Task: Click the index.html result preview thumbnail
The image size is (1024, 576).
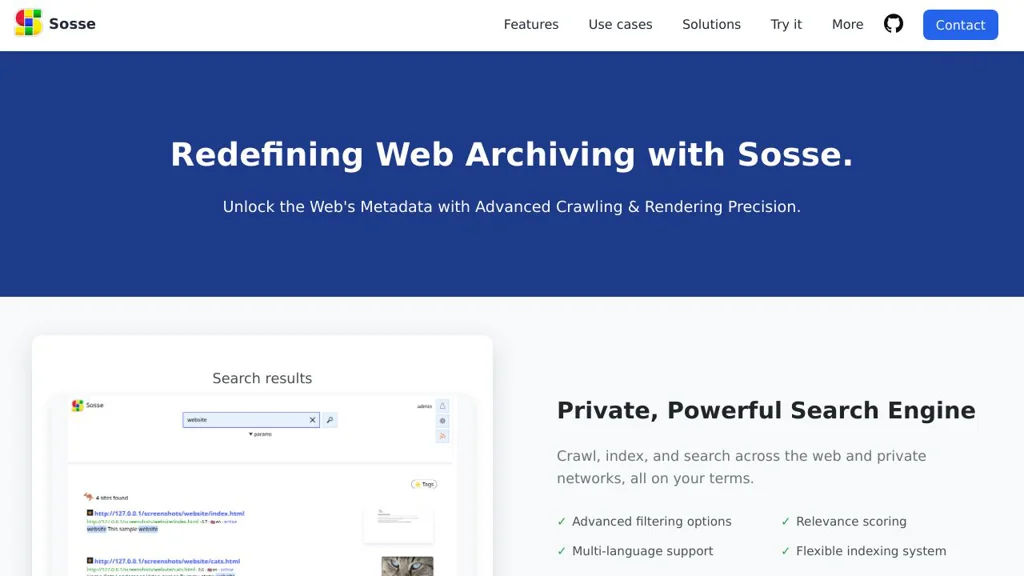Action: [x=398, y=524]
